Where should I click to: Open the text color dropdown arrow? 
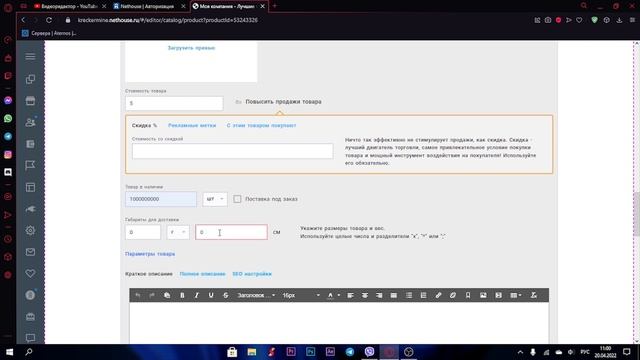(339, 295)
